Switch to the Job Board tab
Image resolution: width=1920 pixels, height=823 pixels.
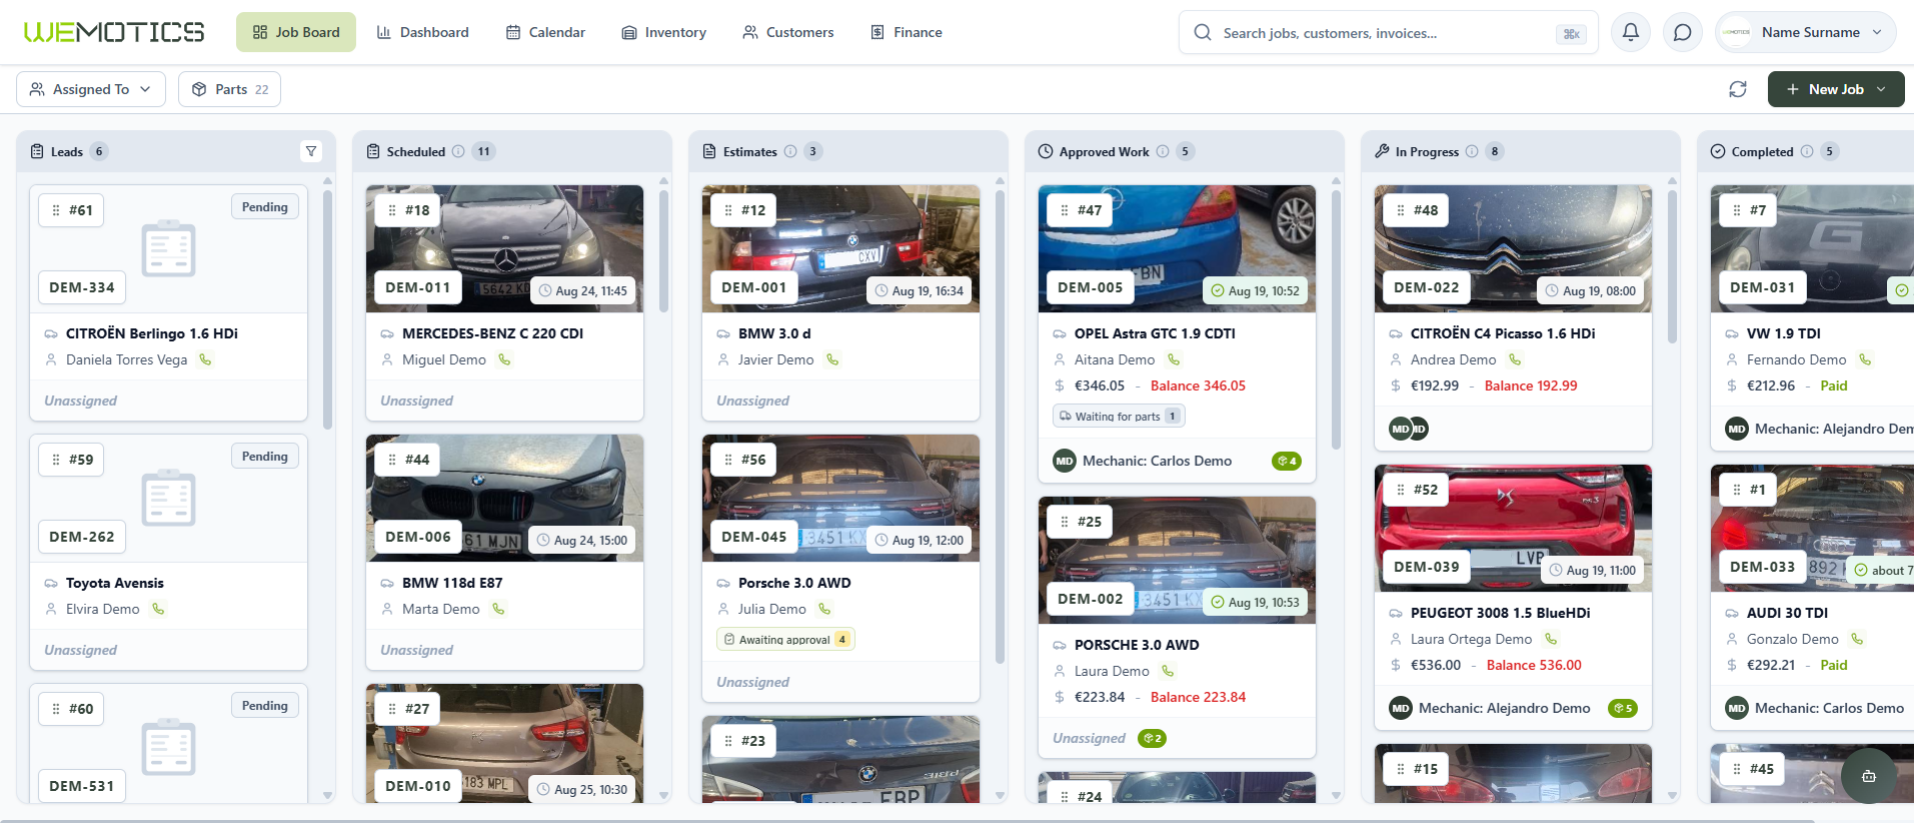click(296, 32)
